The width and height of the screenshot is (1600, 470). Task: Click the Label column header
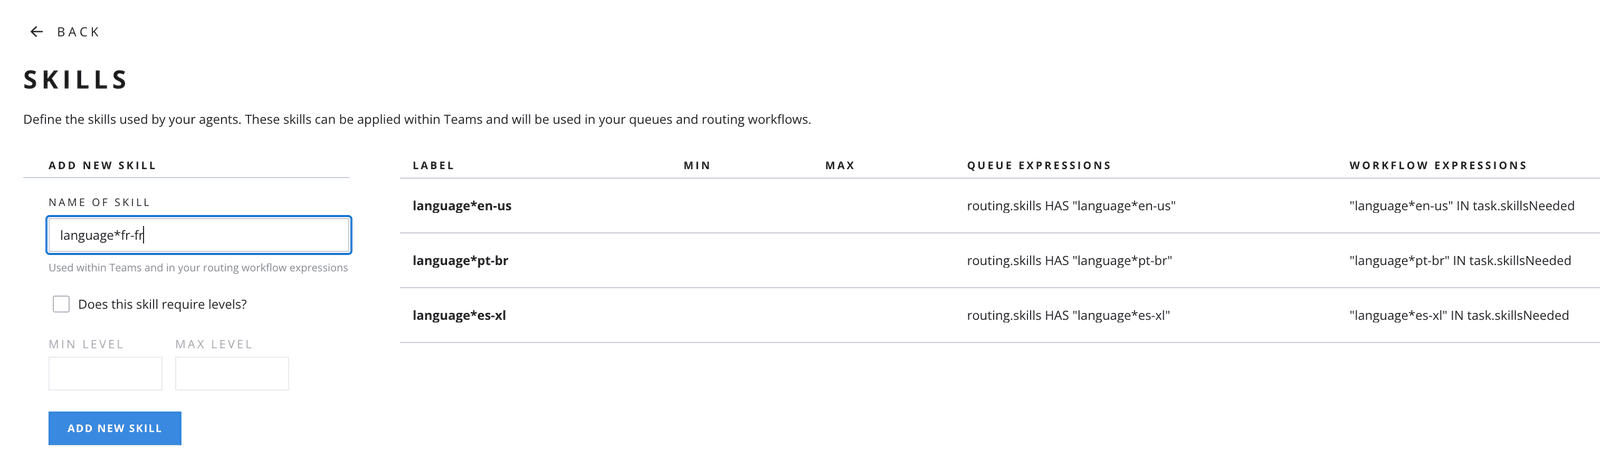(x=433, y=165)
